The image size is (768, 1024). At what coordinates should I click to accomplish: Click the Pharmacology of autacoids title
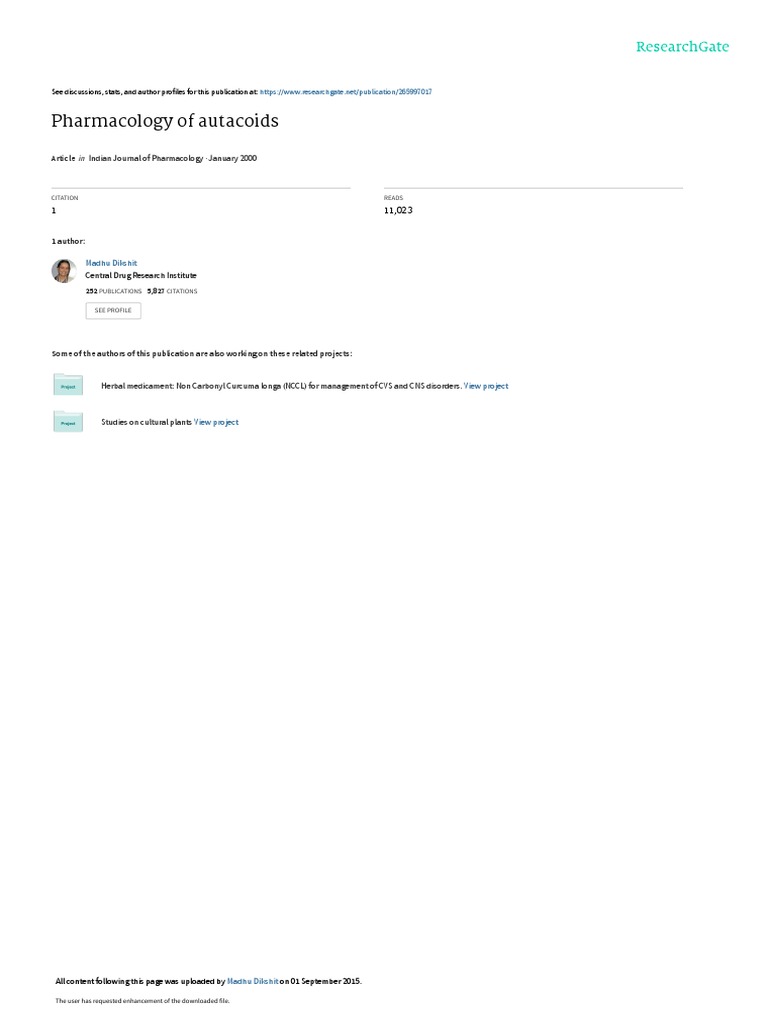click(165, 121)
